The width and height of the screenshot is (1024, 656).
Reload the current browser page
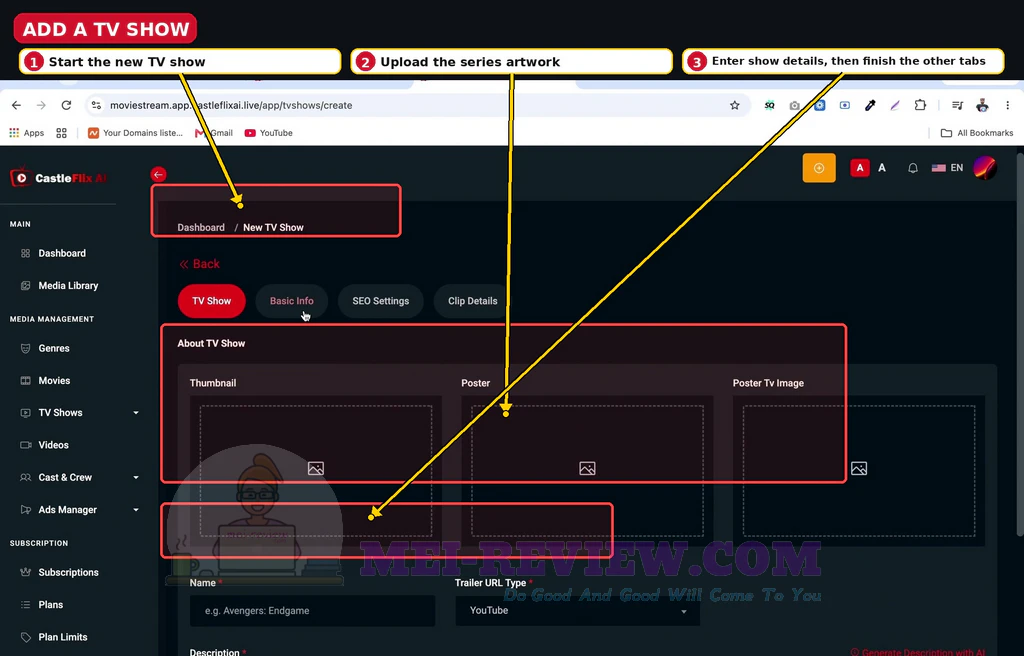tap(66, 105)
